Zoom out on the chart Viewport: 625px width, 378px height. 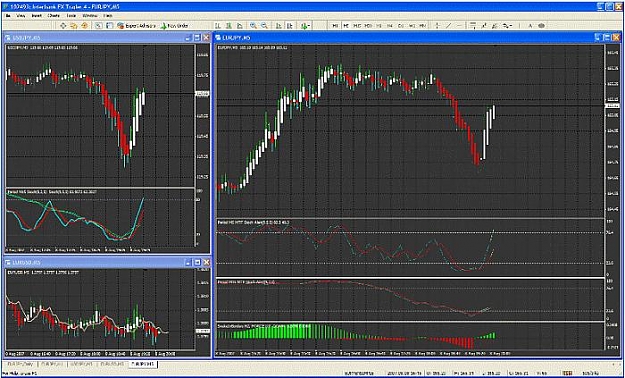264,26
